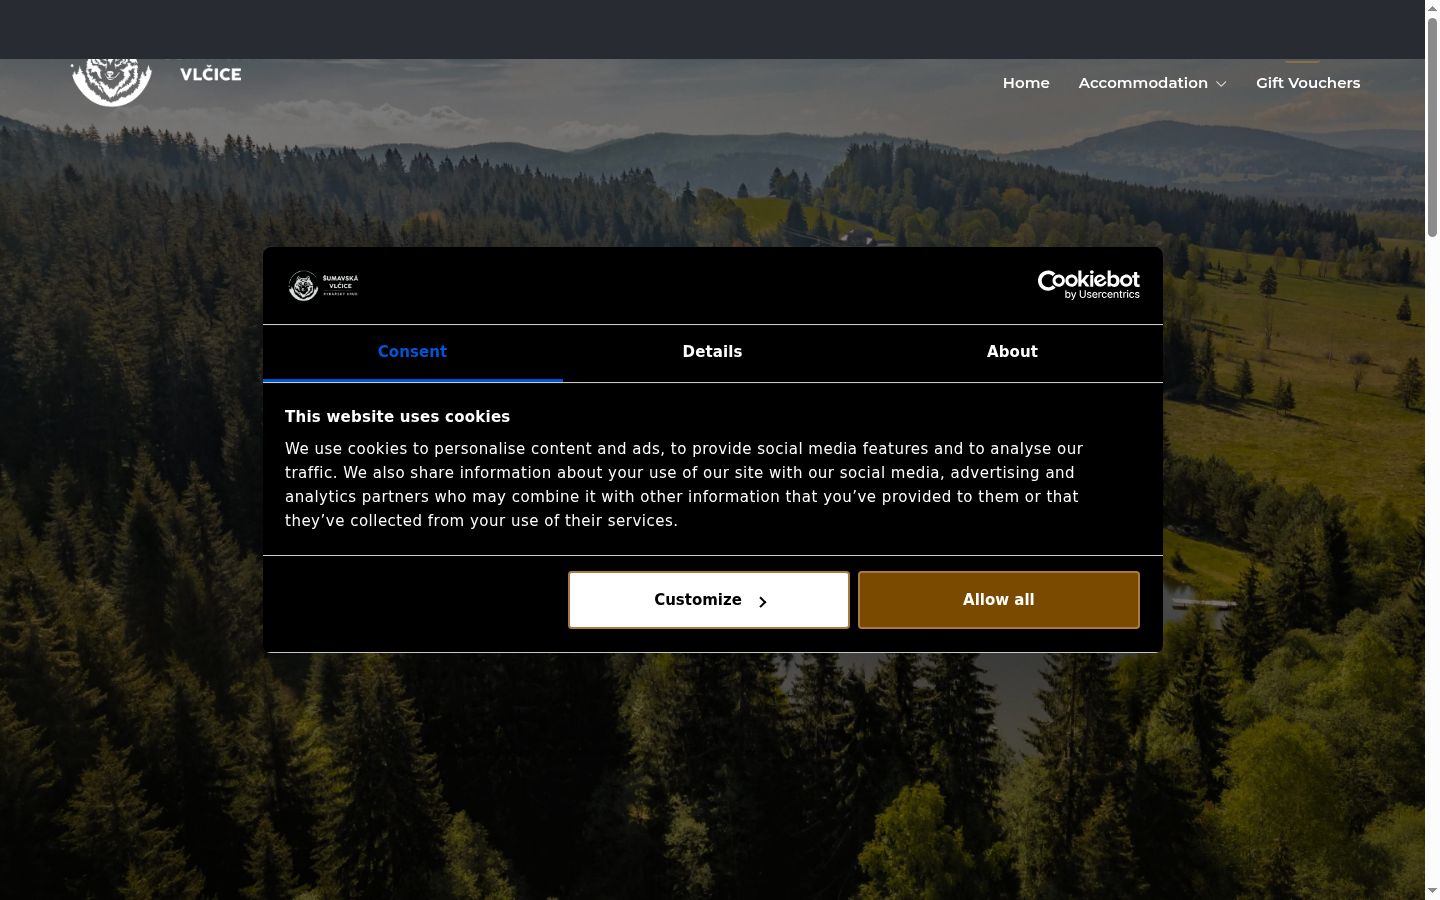Image resolution: width=1440 pixels, height=900 pixels.
Task: Go to the Home page
Action: 1026,83
